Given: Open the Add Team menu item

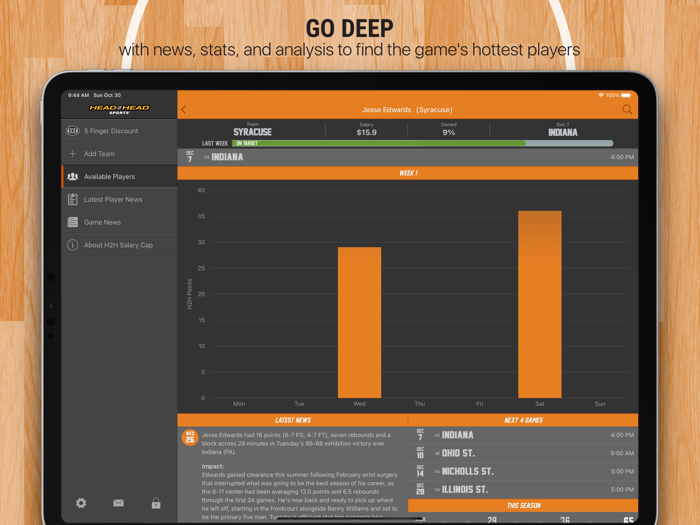Looking at the screenshot, I should click(x=119, y=154).
